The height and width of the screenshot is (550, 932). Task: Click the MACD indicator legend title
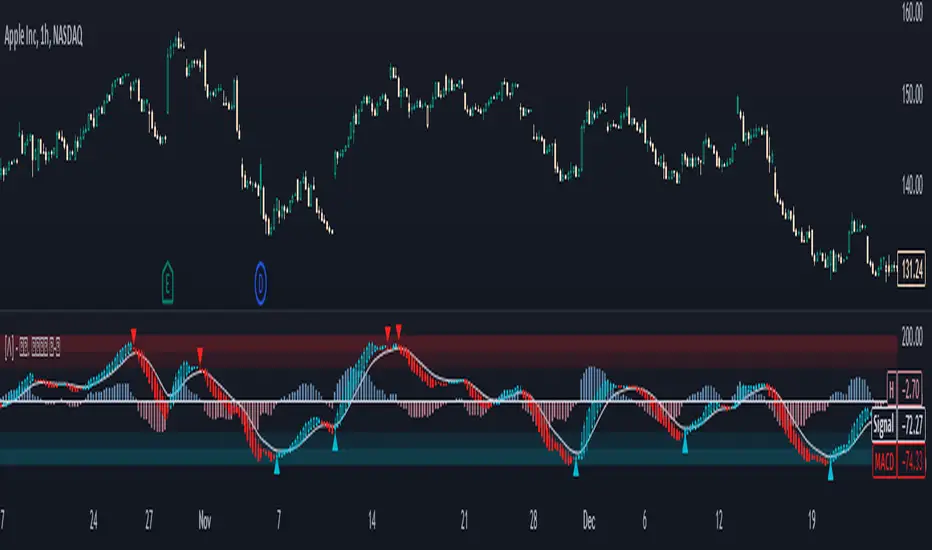click(33, 347)
